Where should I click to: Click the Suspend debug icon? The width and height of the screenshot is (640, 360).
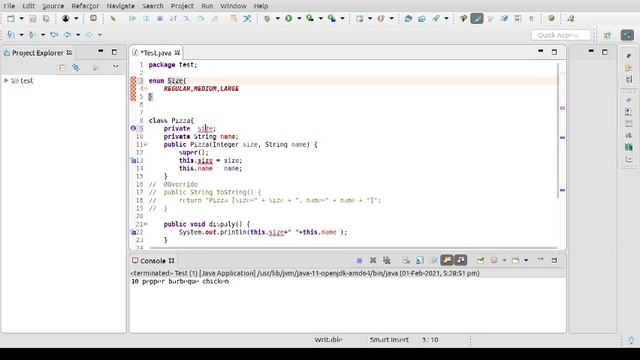pos(146,18)
